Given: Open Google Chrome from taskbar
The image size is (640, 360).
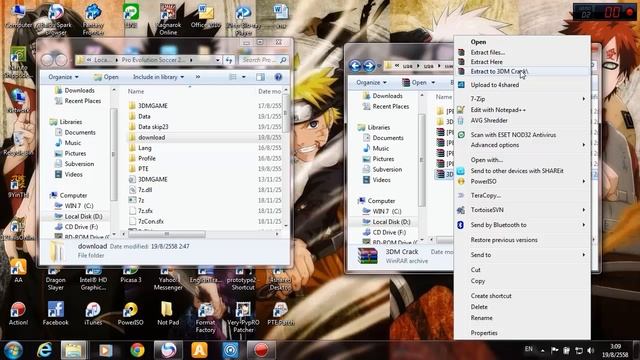Looking at the screenshot, I should [137, 350].
